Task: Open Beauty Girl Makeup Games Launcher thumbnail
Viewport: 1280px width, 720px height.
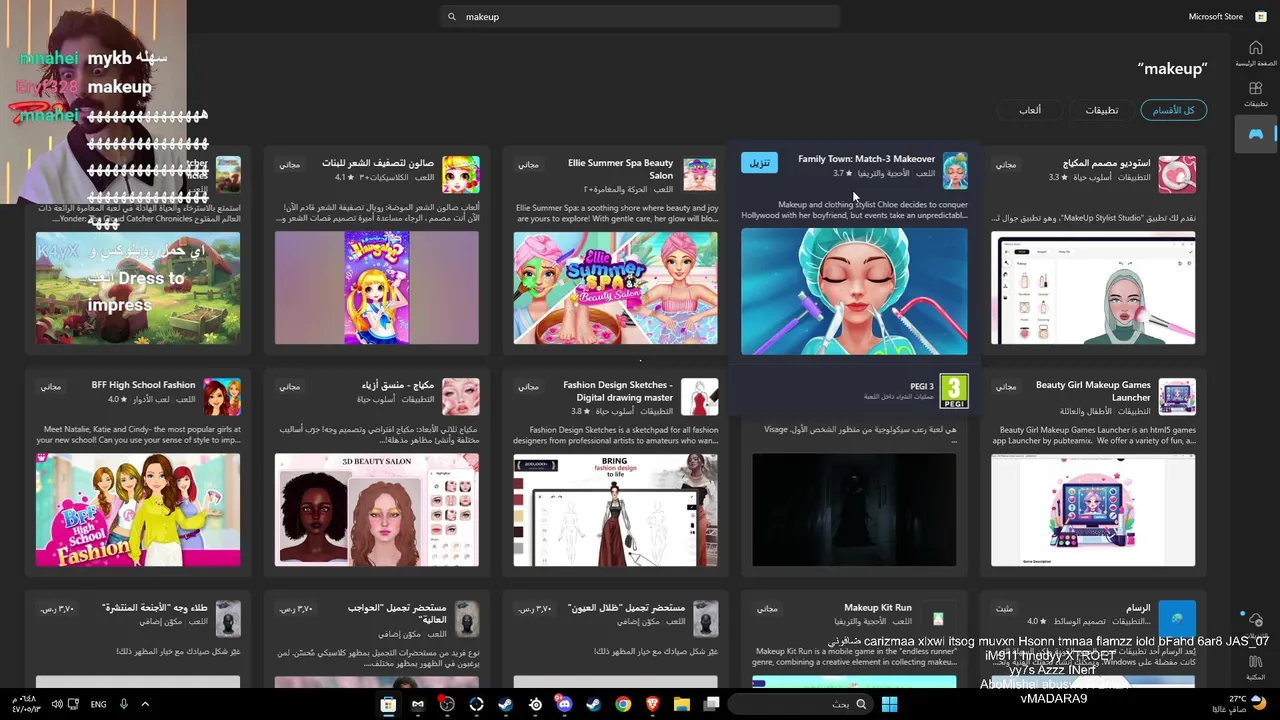Action: tap(1093, 510)
